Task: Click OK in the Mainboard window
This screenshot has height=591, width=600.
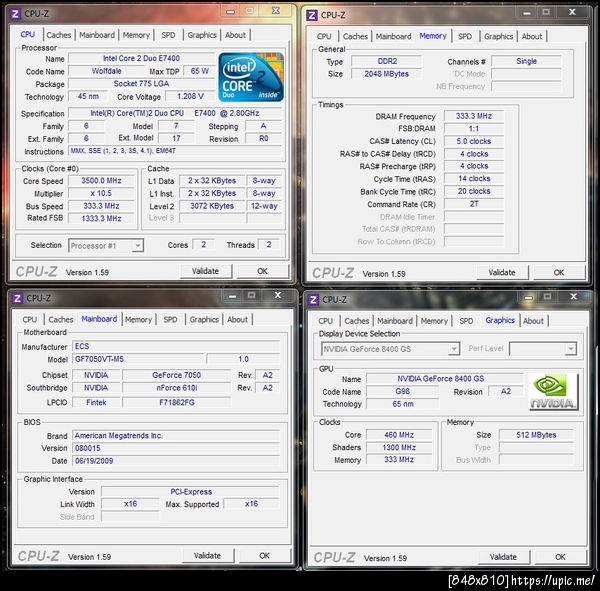Action: [264, 555]
